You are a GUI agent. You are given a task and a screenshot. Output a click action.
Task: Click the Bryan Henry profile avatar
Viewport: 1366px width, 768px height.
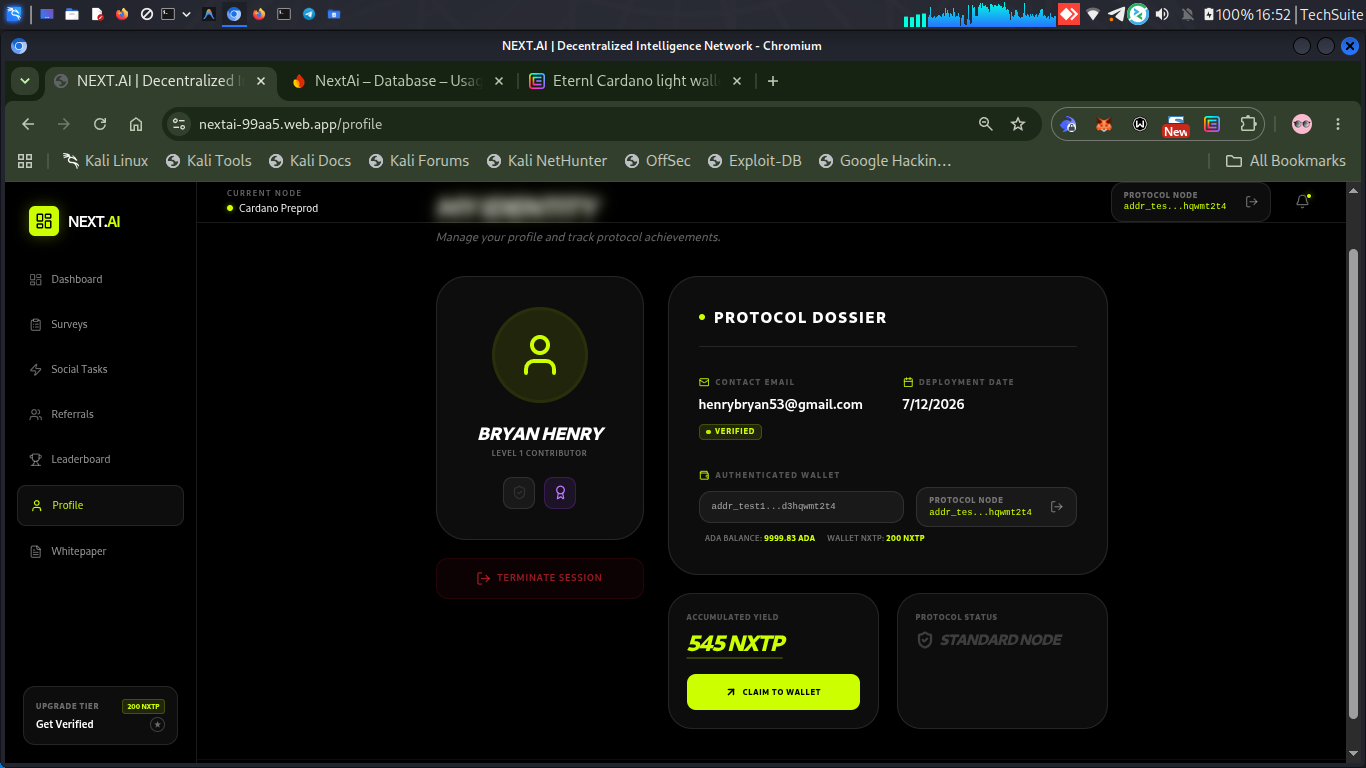pos(540,355)
